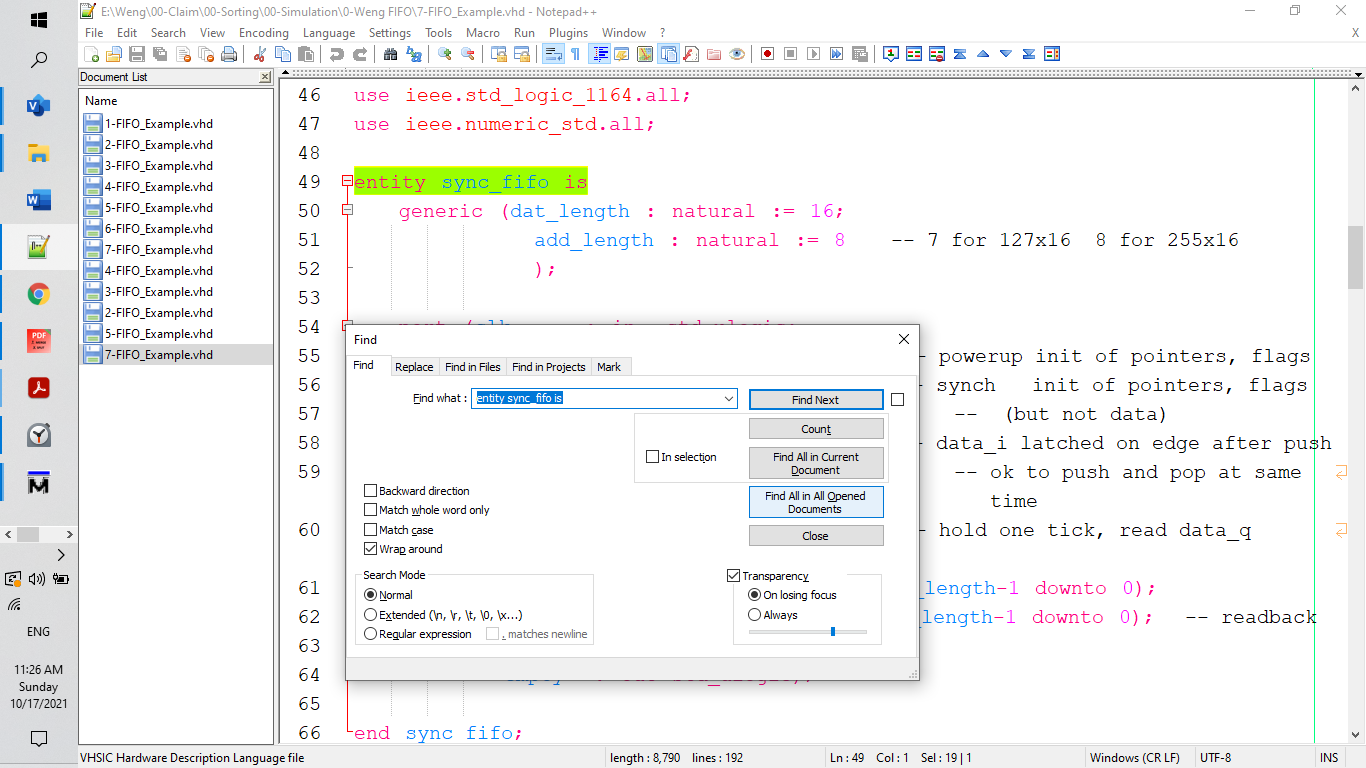Click the Open file folder icon
Image resolution: width=1366 pixels, height=768 pixels.
(114, 54)
